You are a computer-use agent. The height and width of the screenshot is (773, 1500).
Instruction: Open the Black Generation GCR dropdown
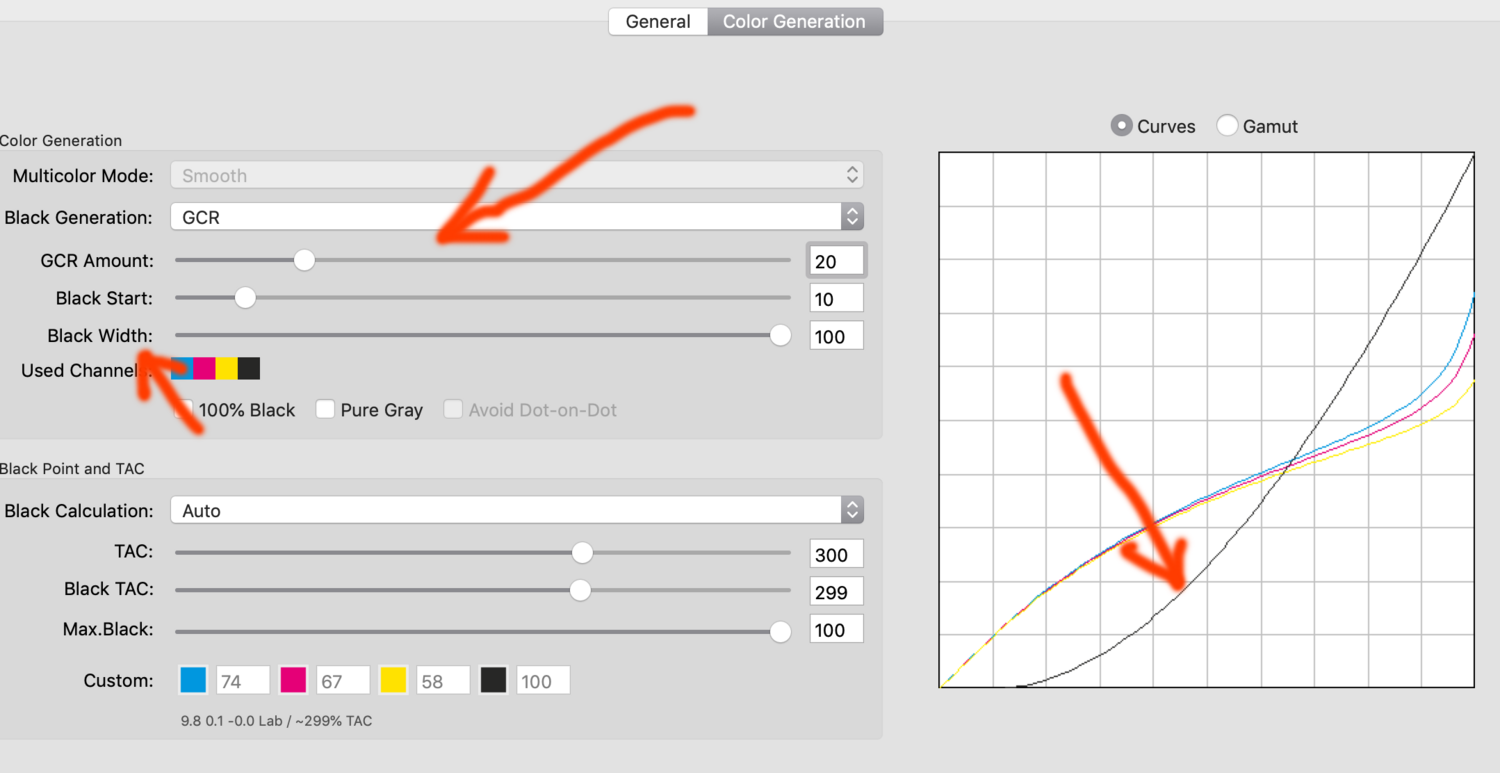[516, 217]
